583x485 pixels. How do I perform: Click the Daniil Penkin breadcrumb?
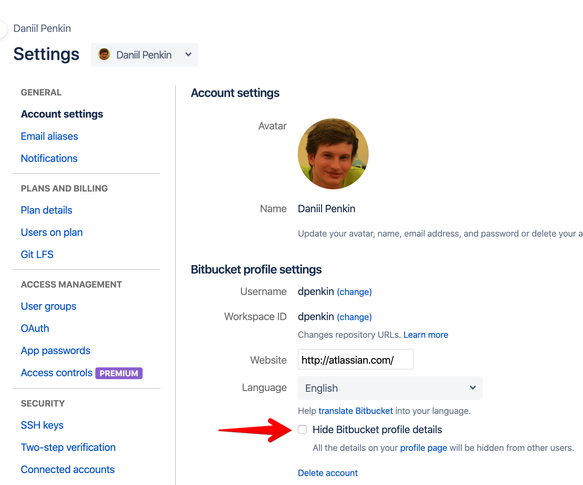tap(42, 28)
